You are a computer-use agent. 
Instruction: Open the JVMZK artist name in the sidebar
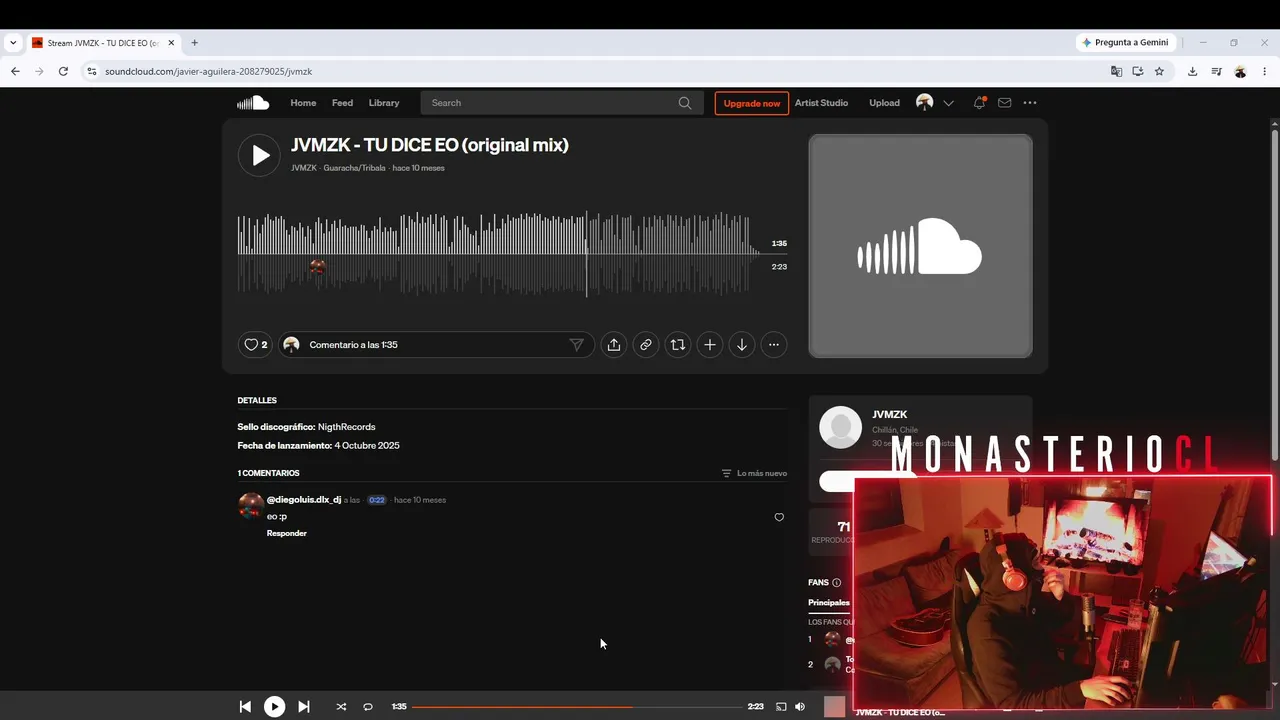tap(890, 414)
